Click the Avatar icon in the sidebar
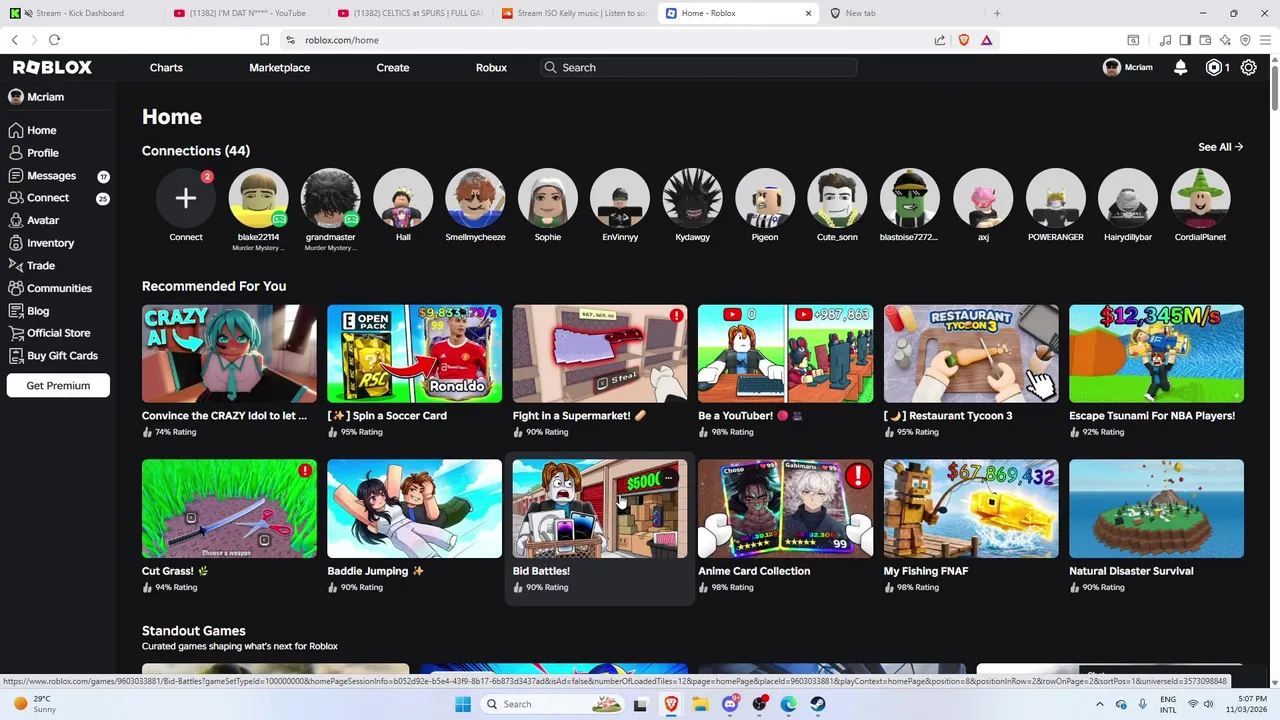Viewport: 1280px width, 720px height. [x=15, y=220]
